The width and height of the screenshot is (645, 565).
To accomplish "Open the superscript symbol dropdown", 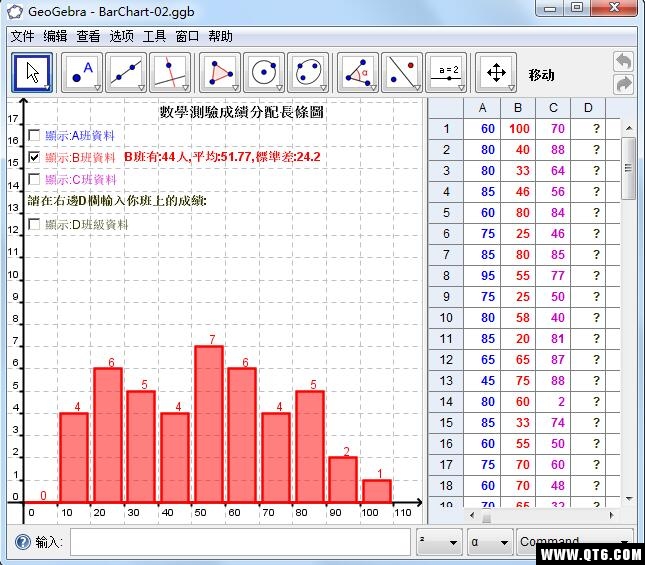I will coord(439,542).
